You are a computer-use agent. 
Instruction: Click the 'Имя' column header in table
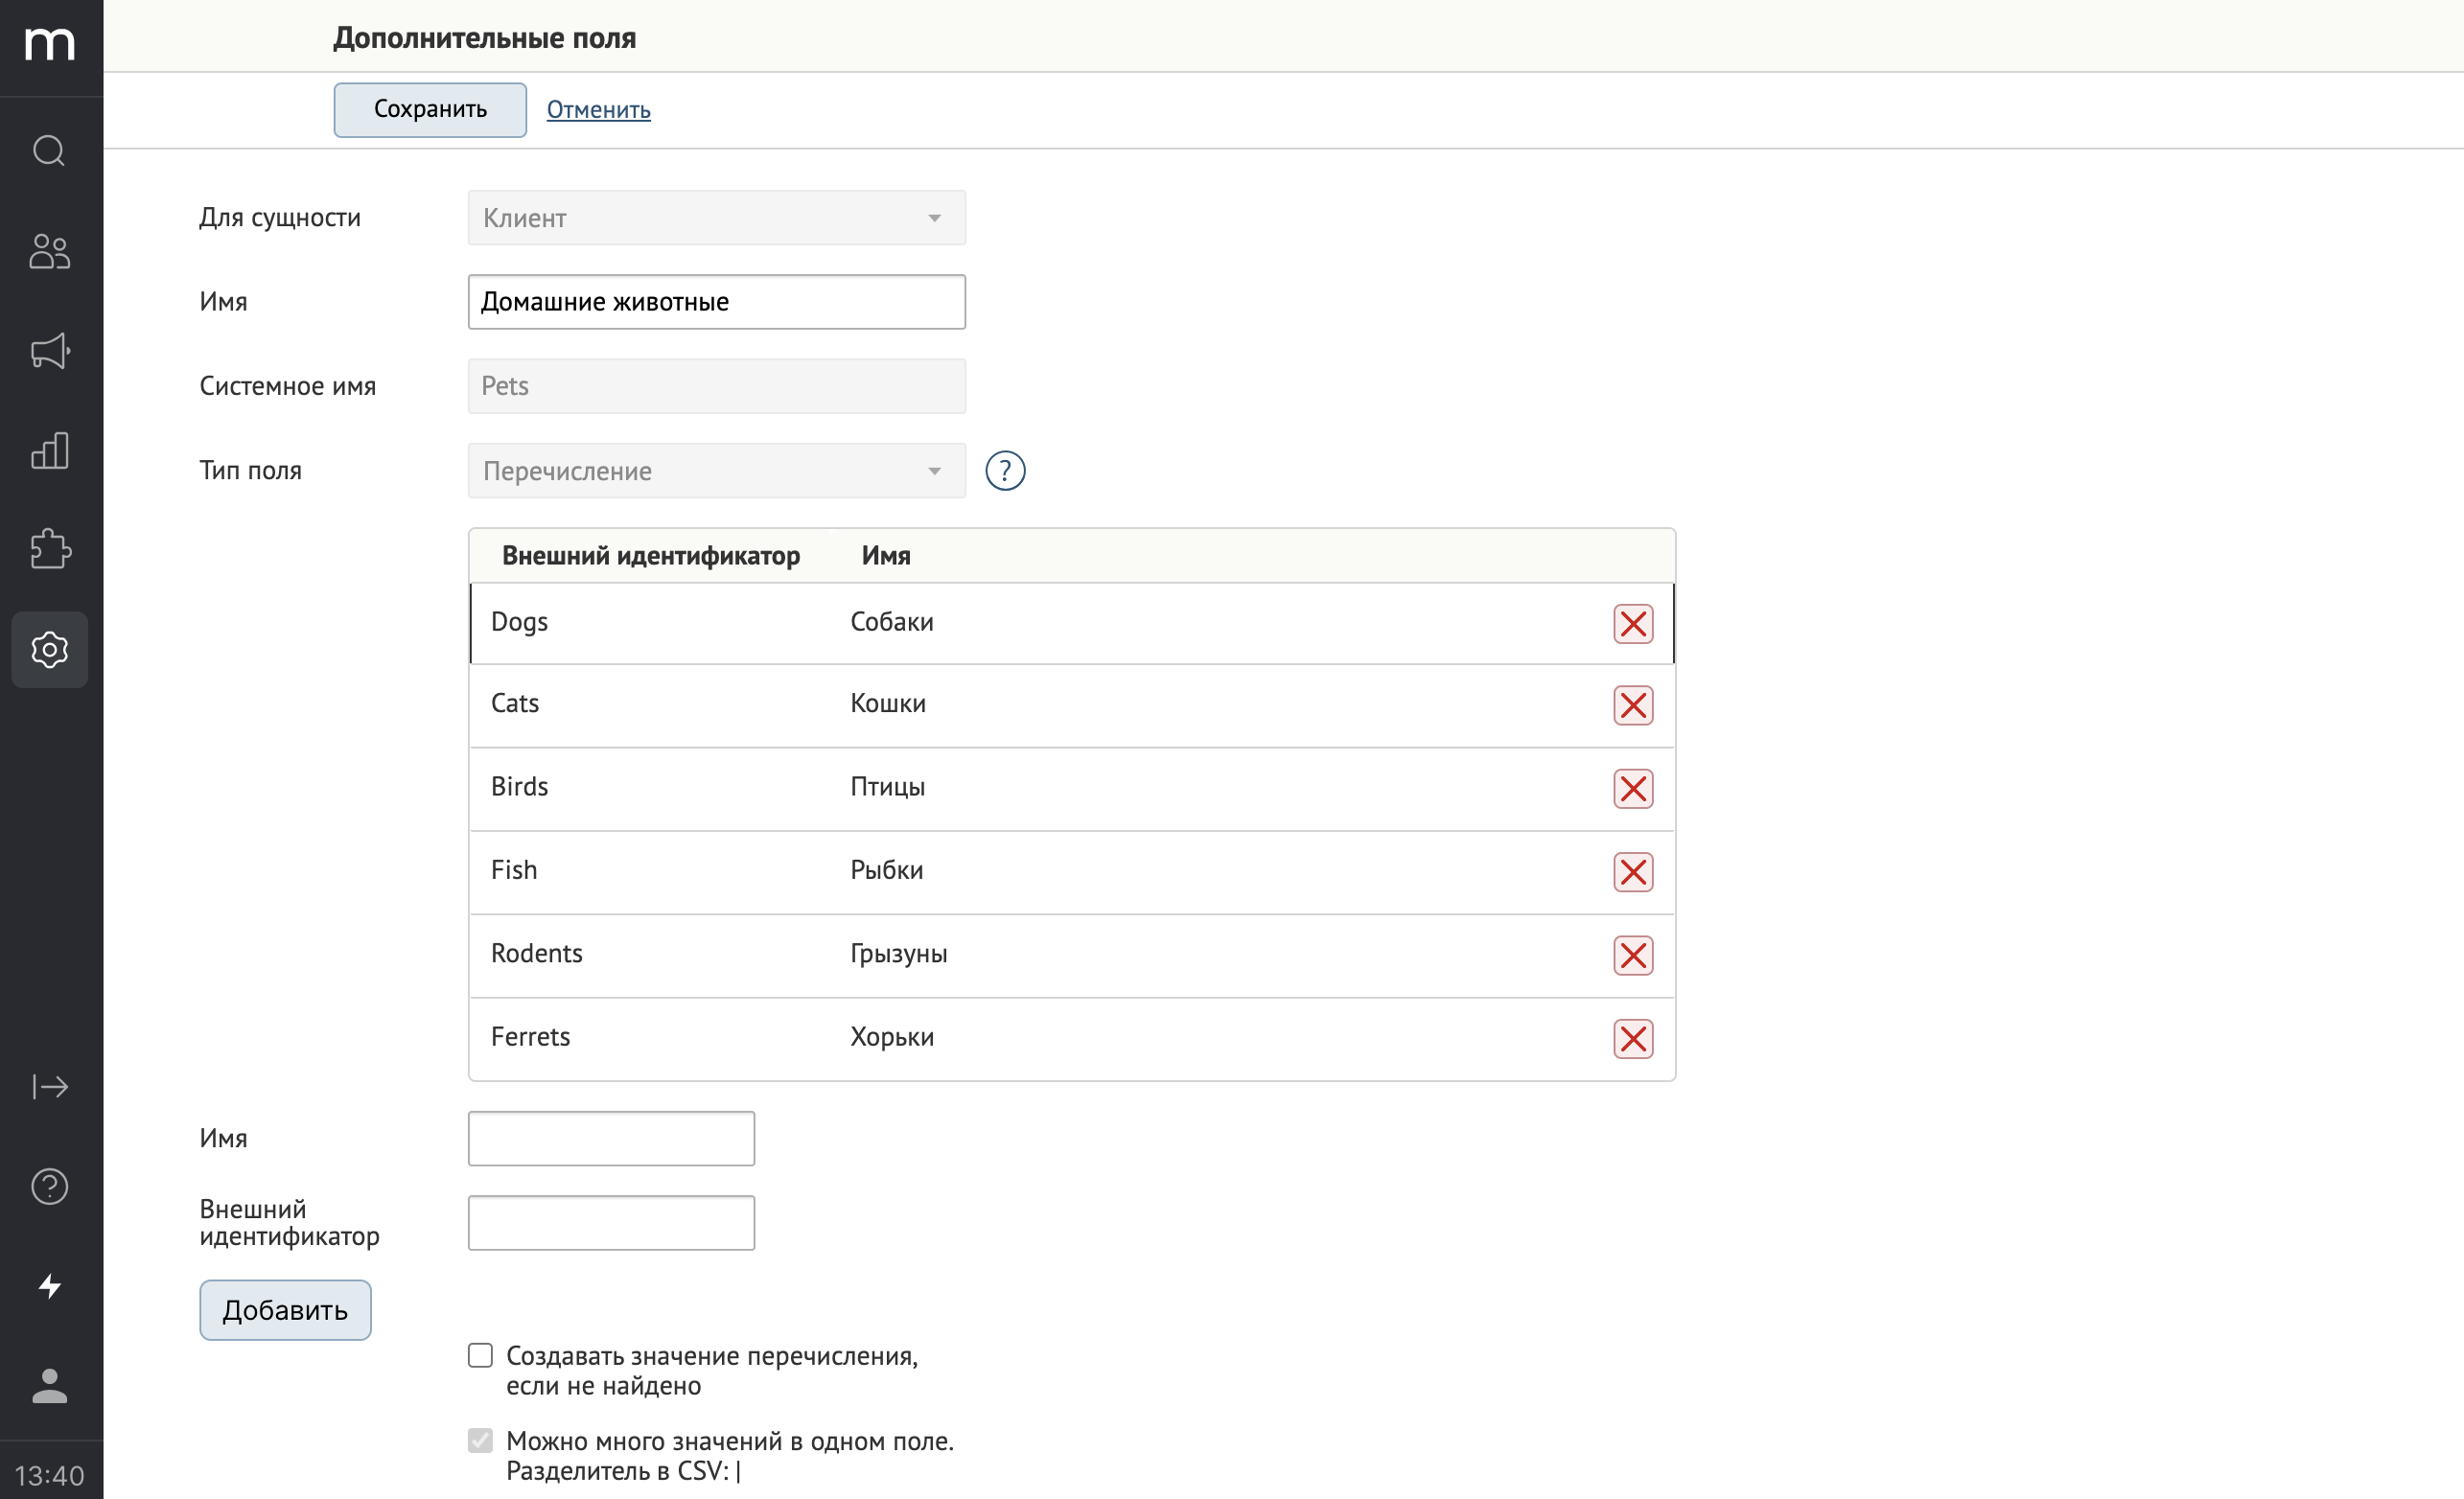pos(886,556)
